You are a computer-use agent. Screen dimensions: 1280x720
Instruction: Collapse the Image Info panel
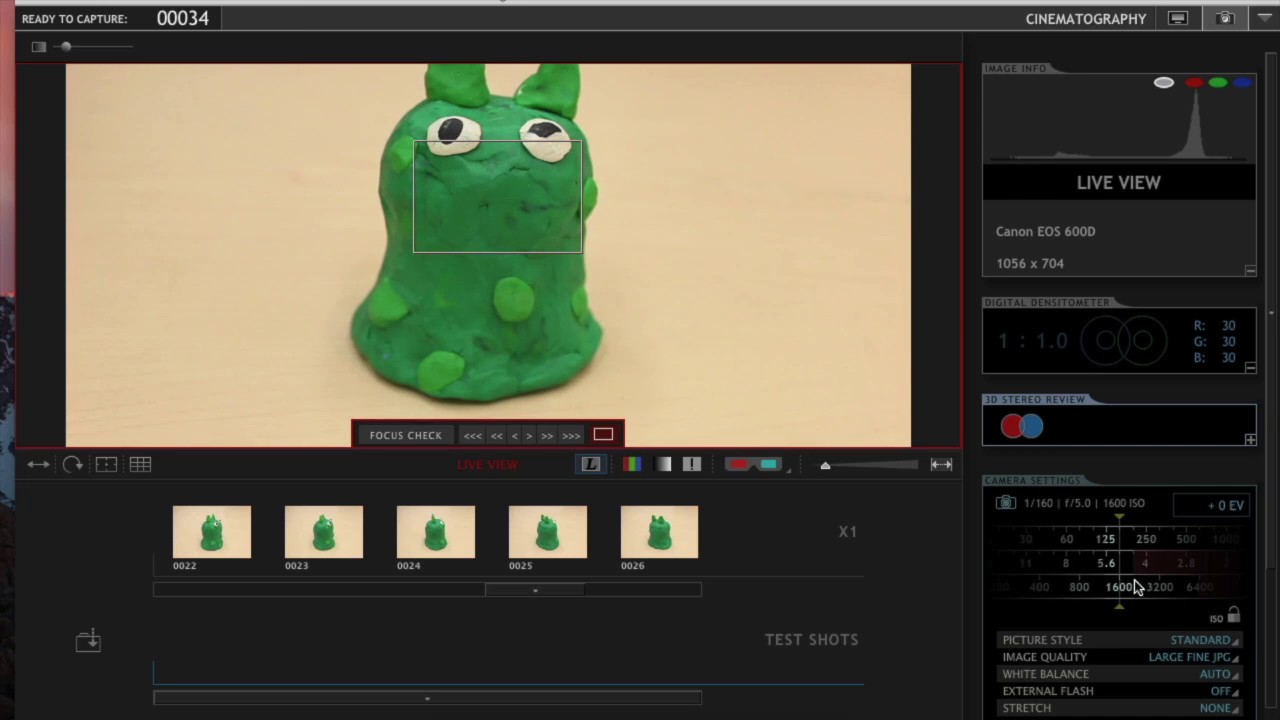[1250, 270]
